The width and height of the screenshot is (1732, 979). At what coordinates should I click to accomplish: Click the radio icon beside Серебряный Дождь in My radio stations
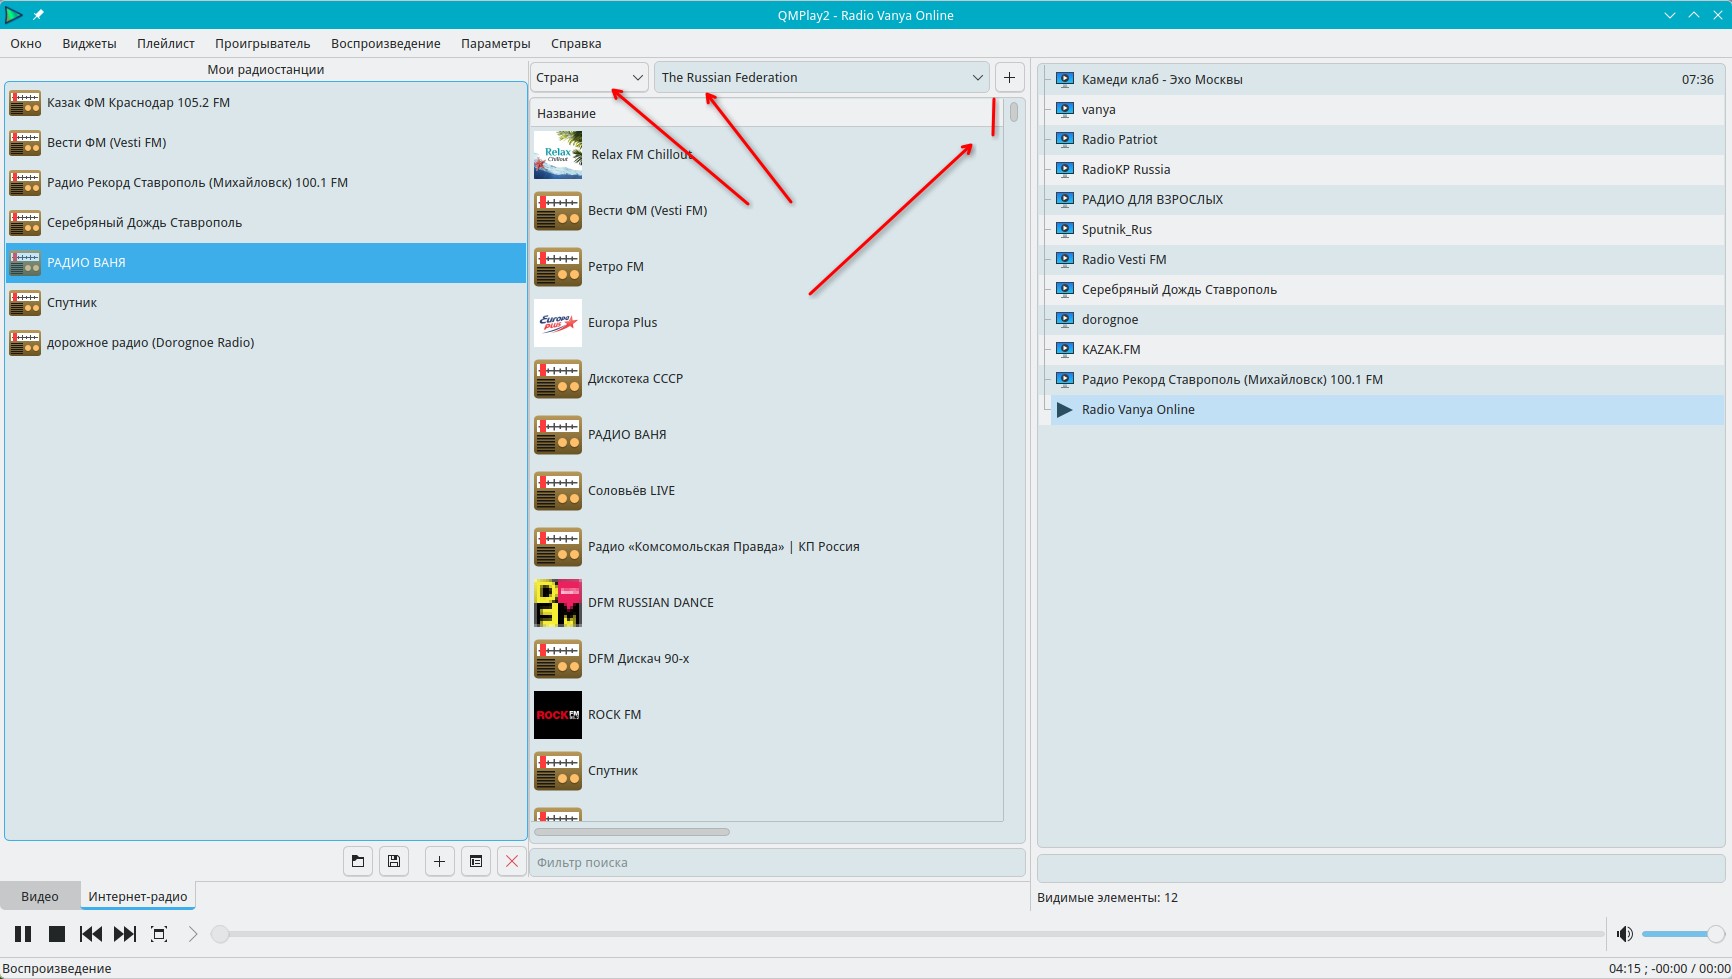coord(25,223)
